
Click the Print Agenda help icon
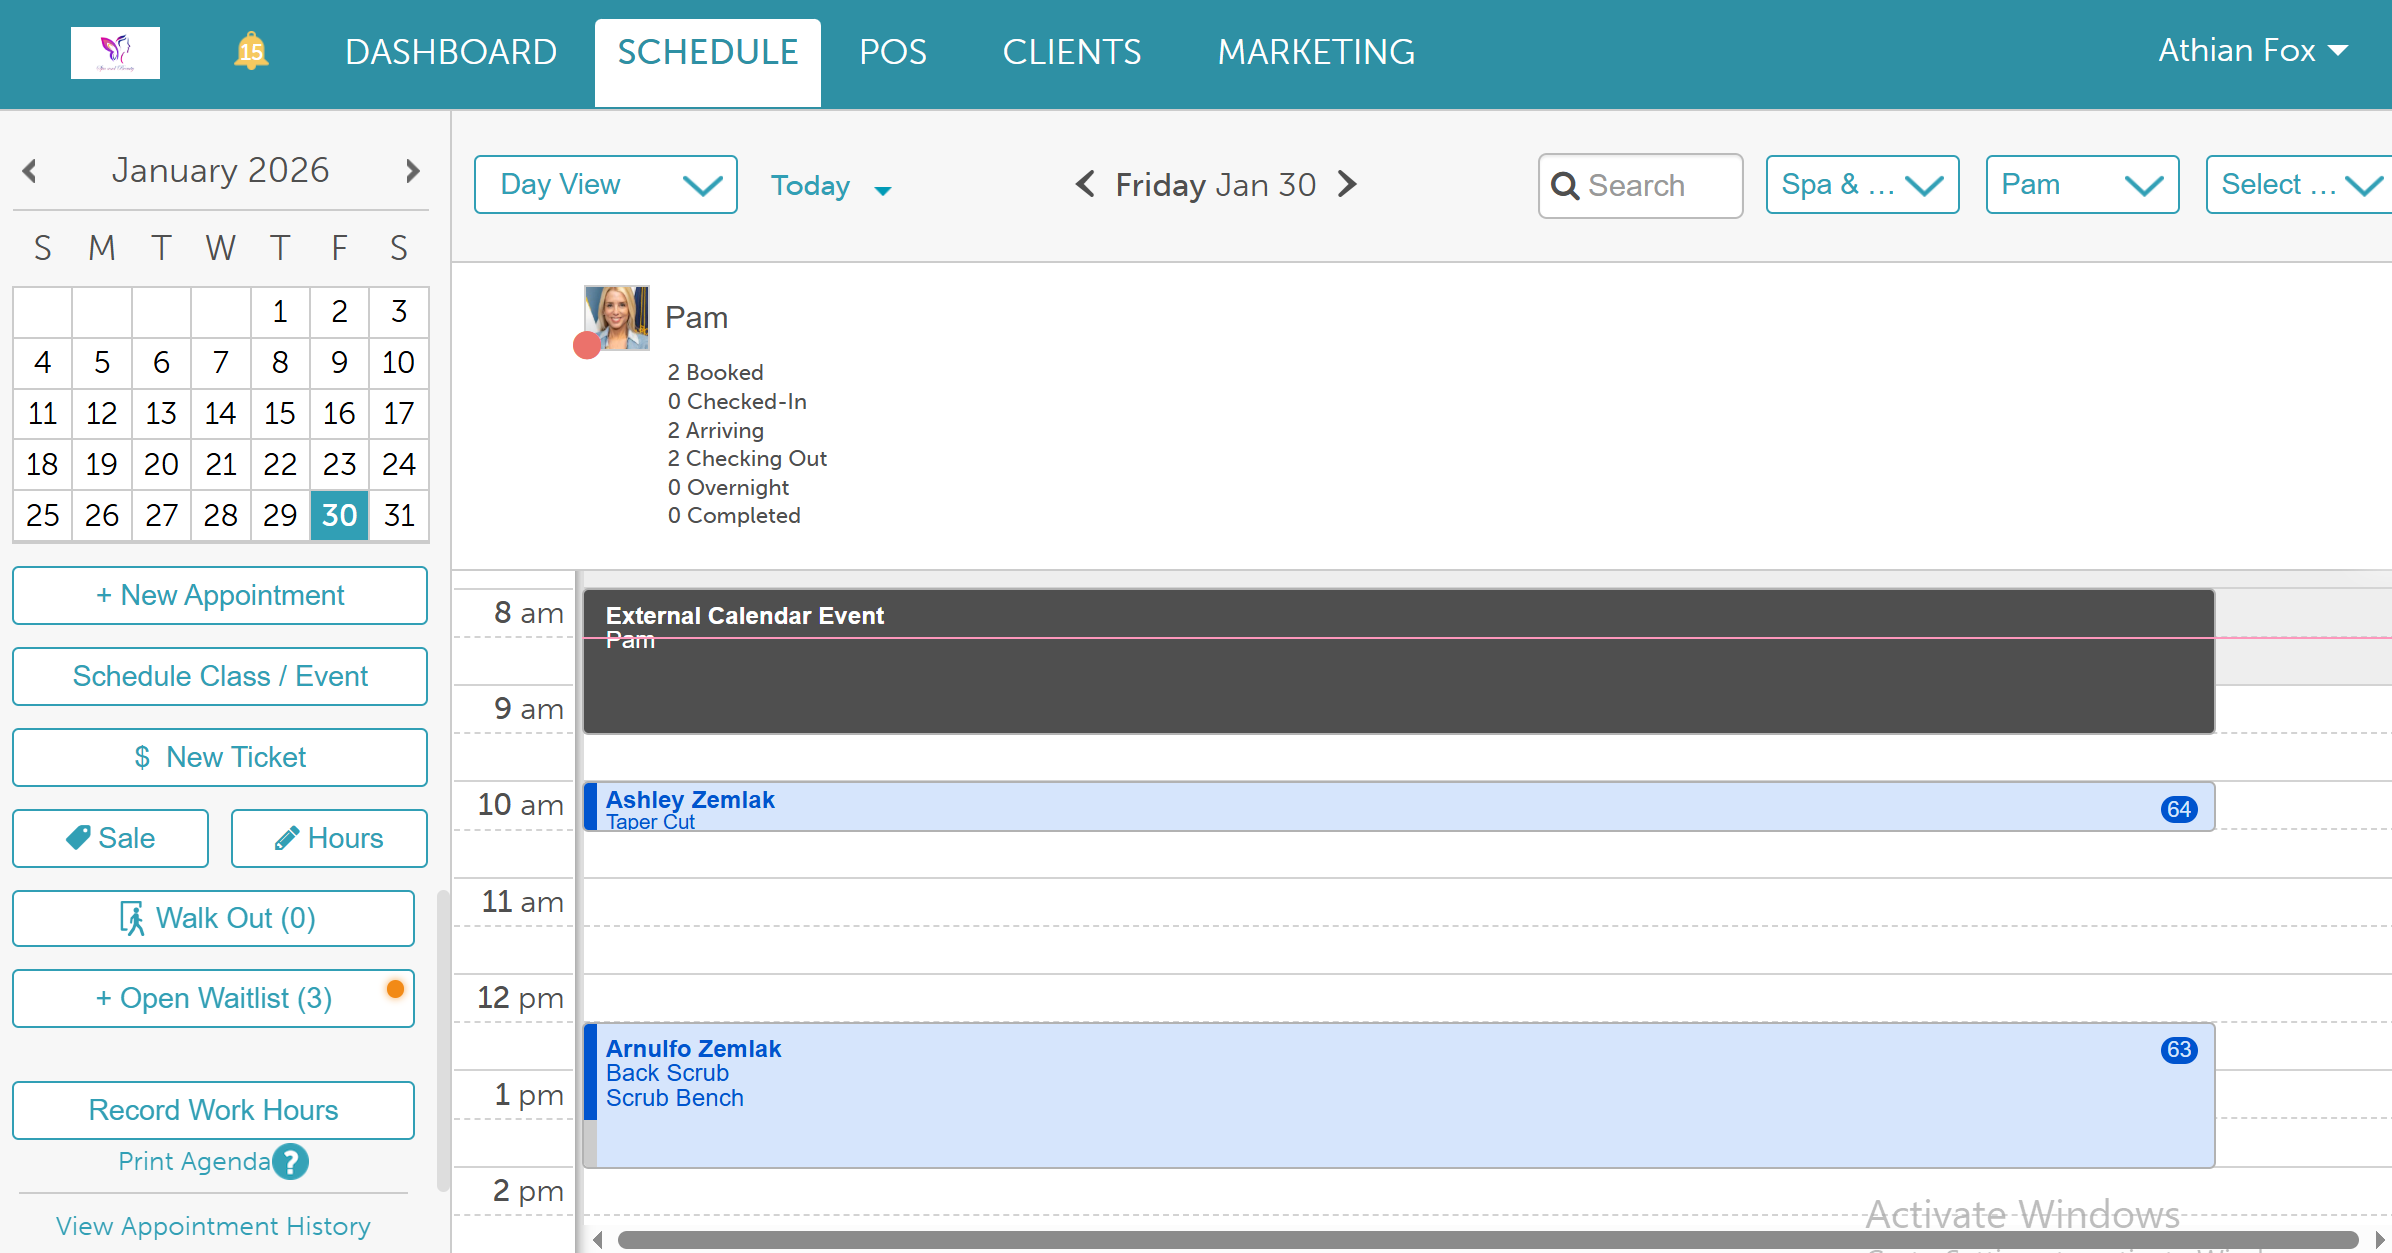pyautogui.click(x=290, y=1161)
